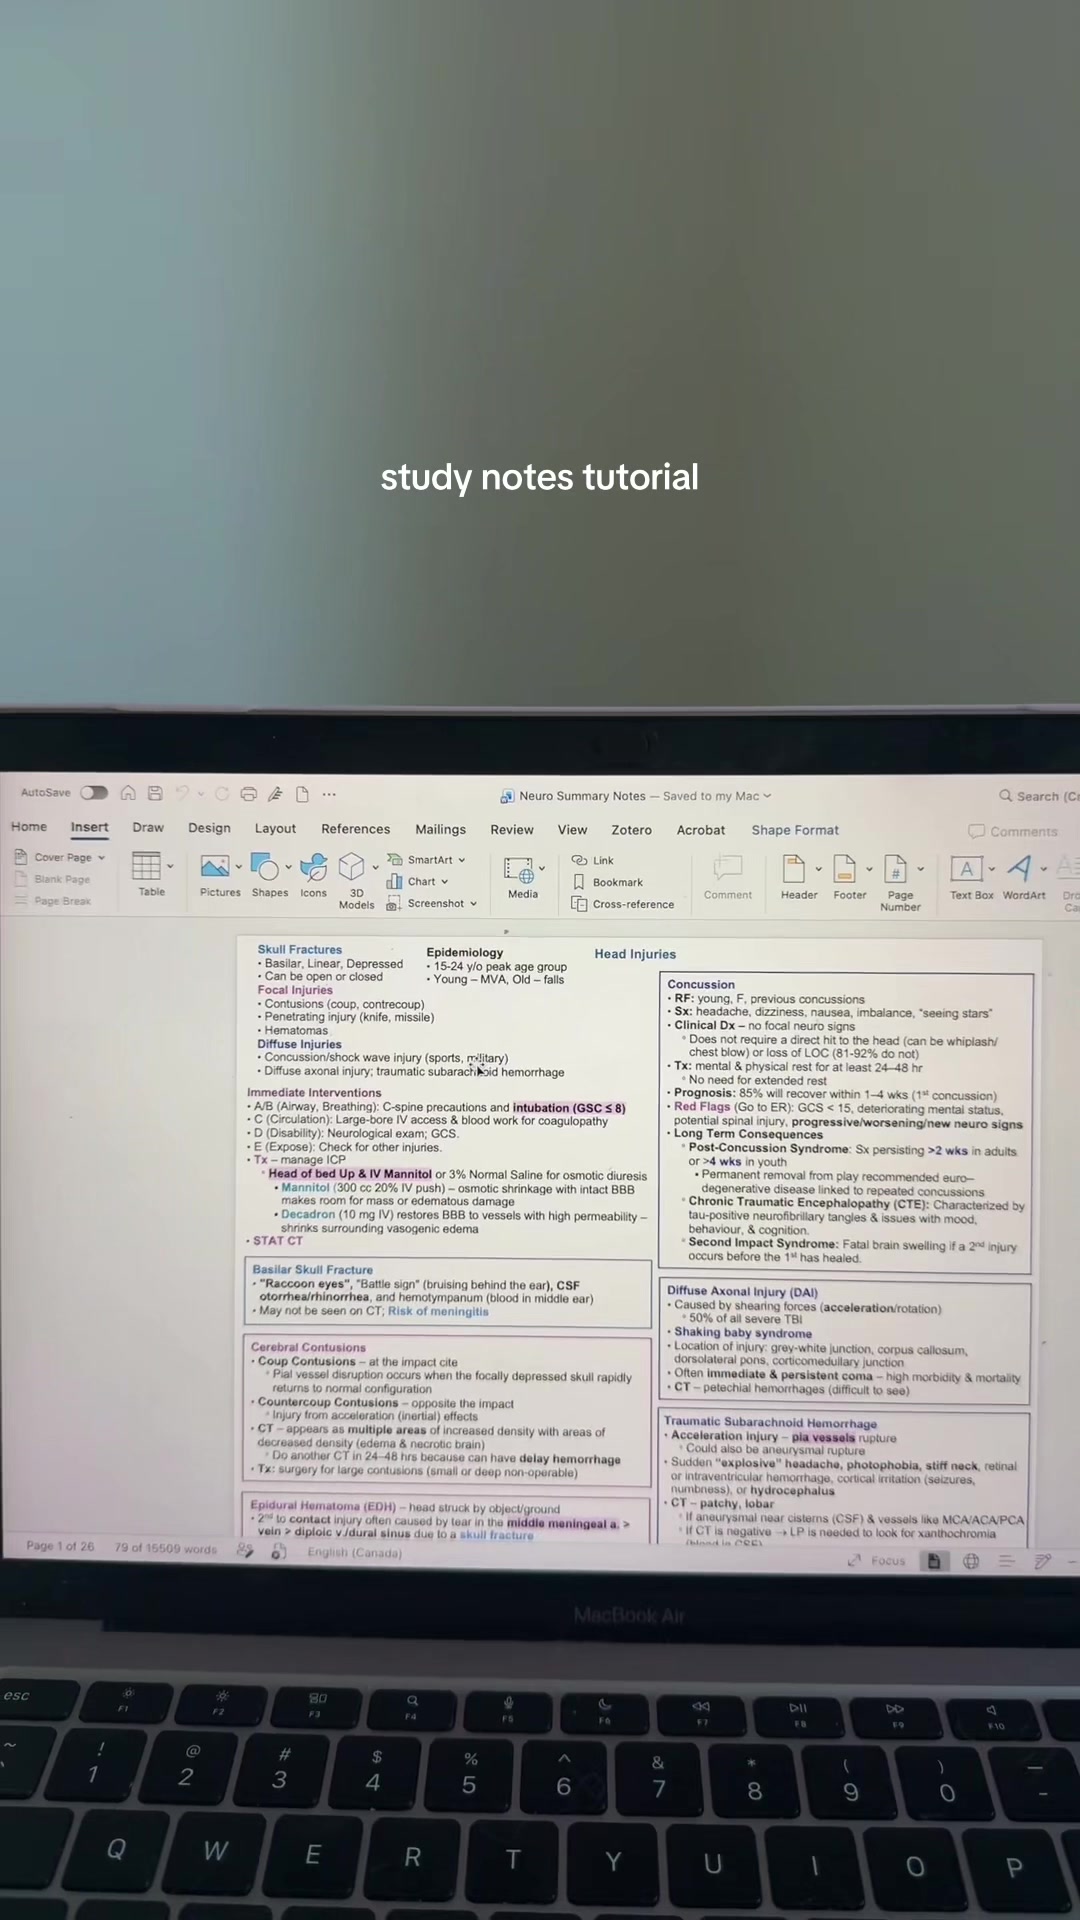Expand the Table dropdown arrow
The width and height of the screenshot is (1080, 1920).
[x=171, y=866]
